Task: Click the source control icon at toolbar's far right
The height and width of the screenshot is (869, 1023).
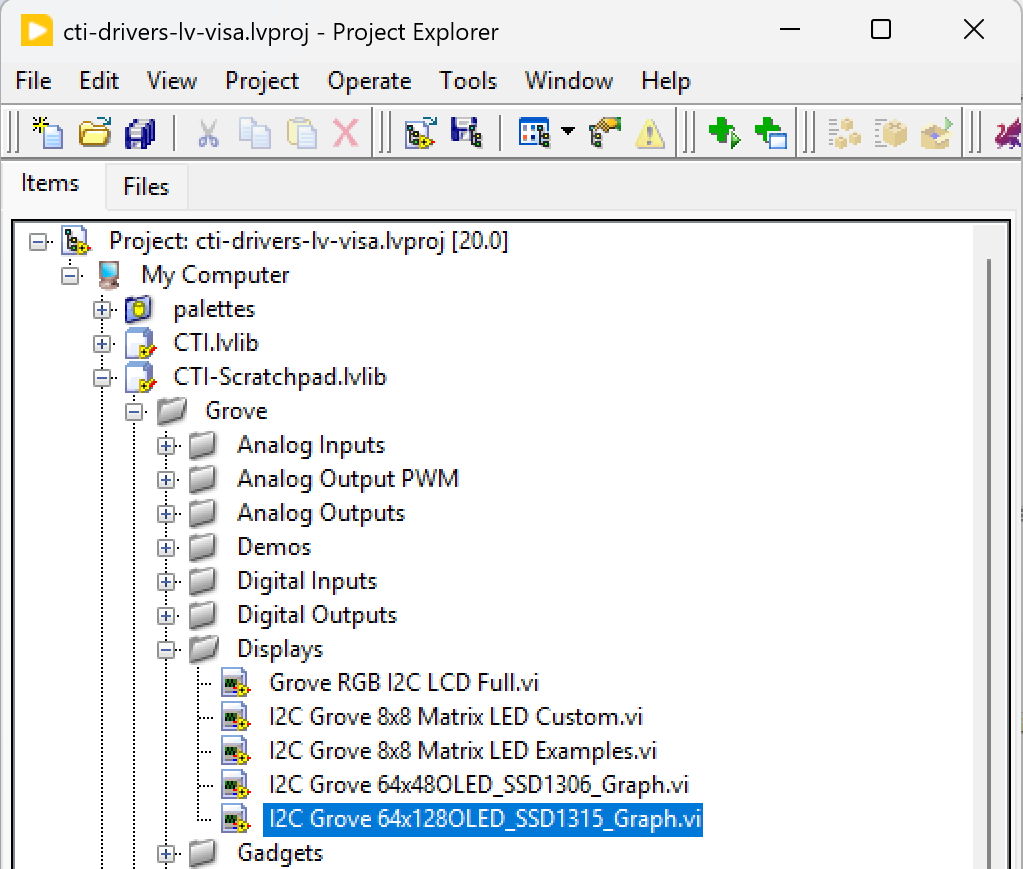Action: pos(1011,131)
